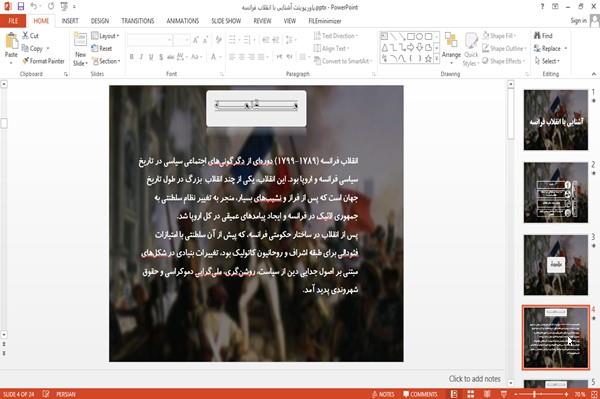Click the Undo arrow icon
Image resolution: width=600 pixels, height=399 pixels.
click(34, 7)
